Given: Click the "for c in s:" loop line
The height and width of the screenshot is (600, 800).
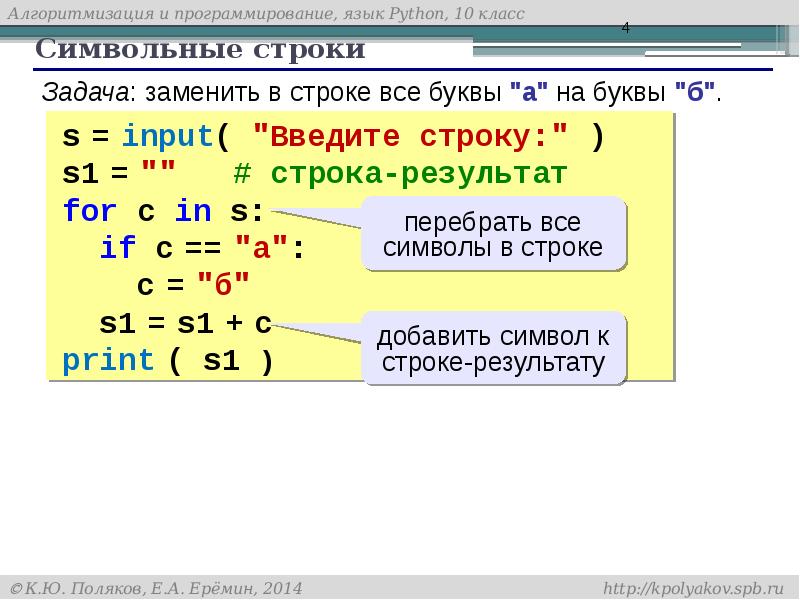Looking at the screenshot, I should tap(163, 211).
